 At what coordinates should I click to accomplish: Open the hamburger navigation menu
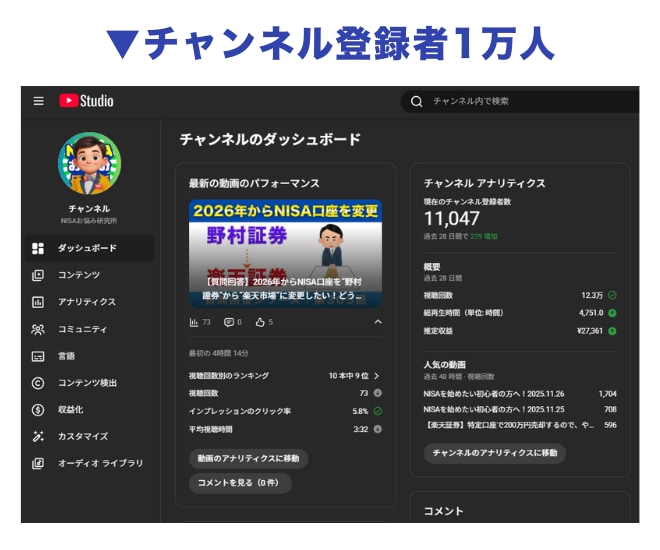click(39, 101)
